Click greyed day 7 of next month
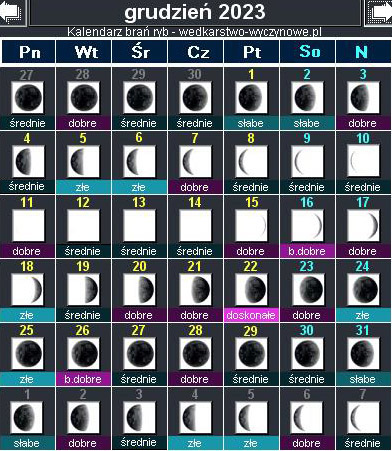392x451 pixels. pos(363,394)
